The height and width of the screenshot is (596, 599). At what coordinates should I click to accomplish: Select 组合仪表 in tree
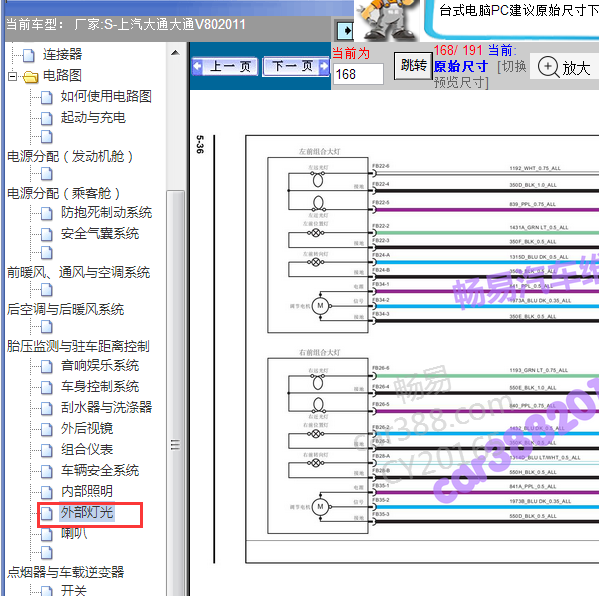pos(87,449)
